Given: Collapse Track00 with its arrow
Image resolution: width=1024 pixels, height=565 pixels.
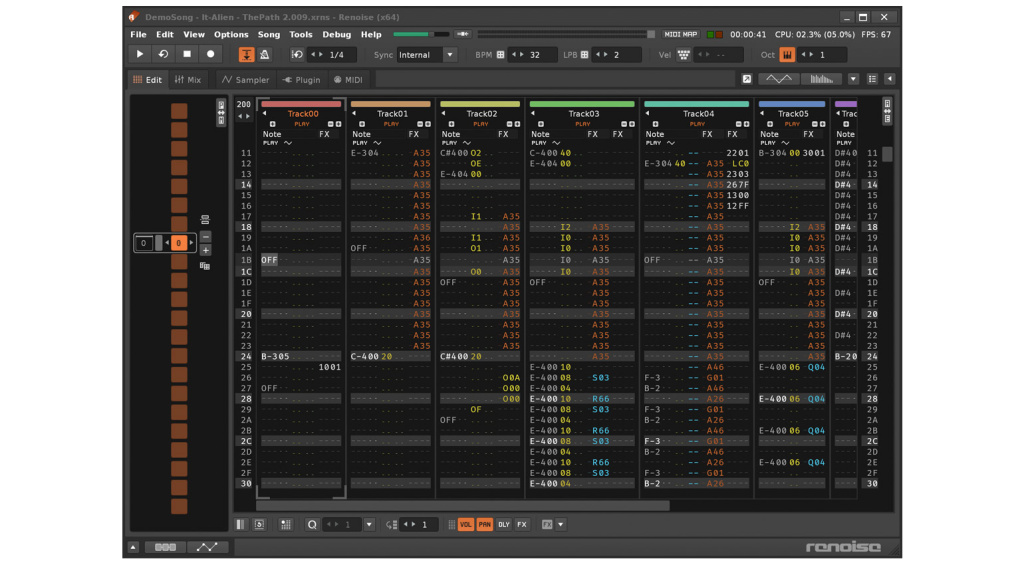Looking at the screenshot, I should click(264, 113).
